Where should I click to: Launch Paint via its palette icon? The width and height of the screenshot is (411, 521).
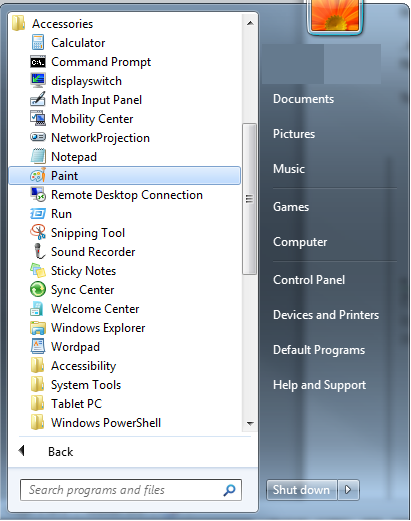point(38,176)
